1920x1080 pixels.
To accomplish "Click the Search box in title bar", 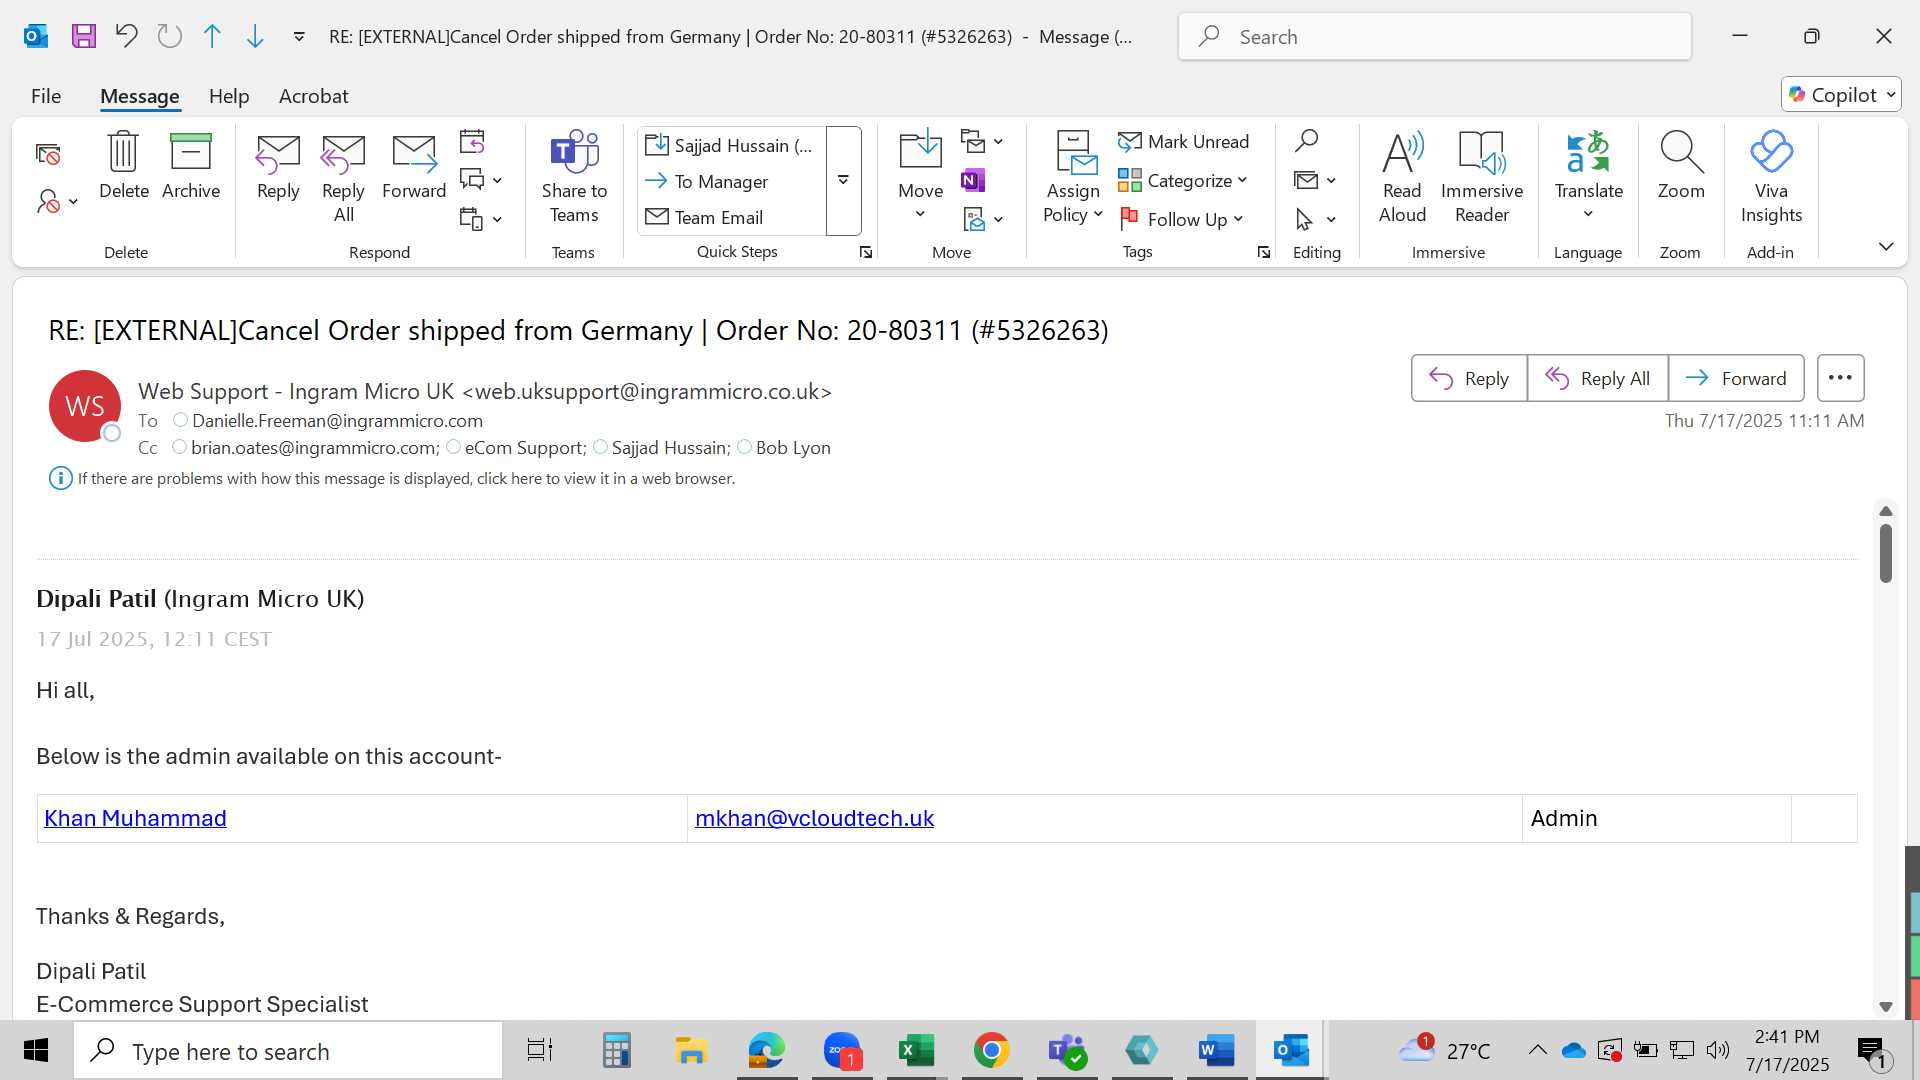I will pos(1435,37).
